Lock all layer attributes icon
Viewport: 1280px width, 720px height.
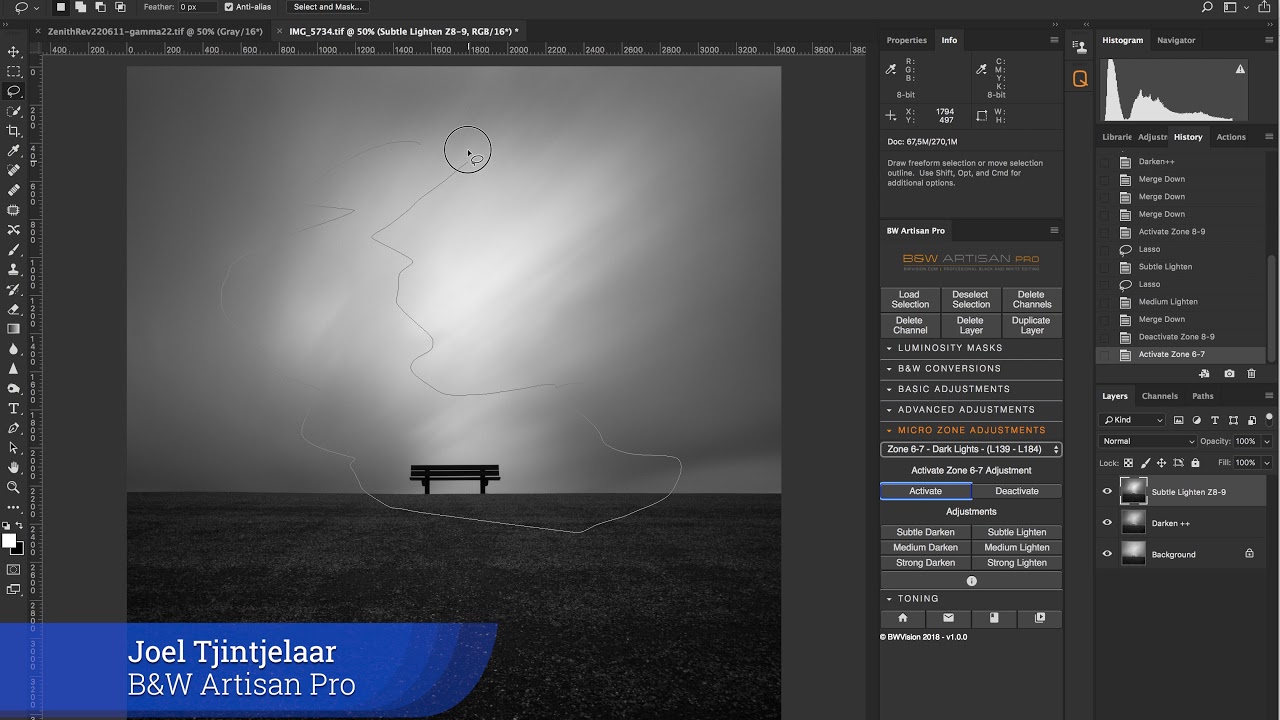(x=1195, y=463)
